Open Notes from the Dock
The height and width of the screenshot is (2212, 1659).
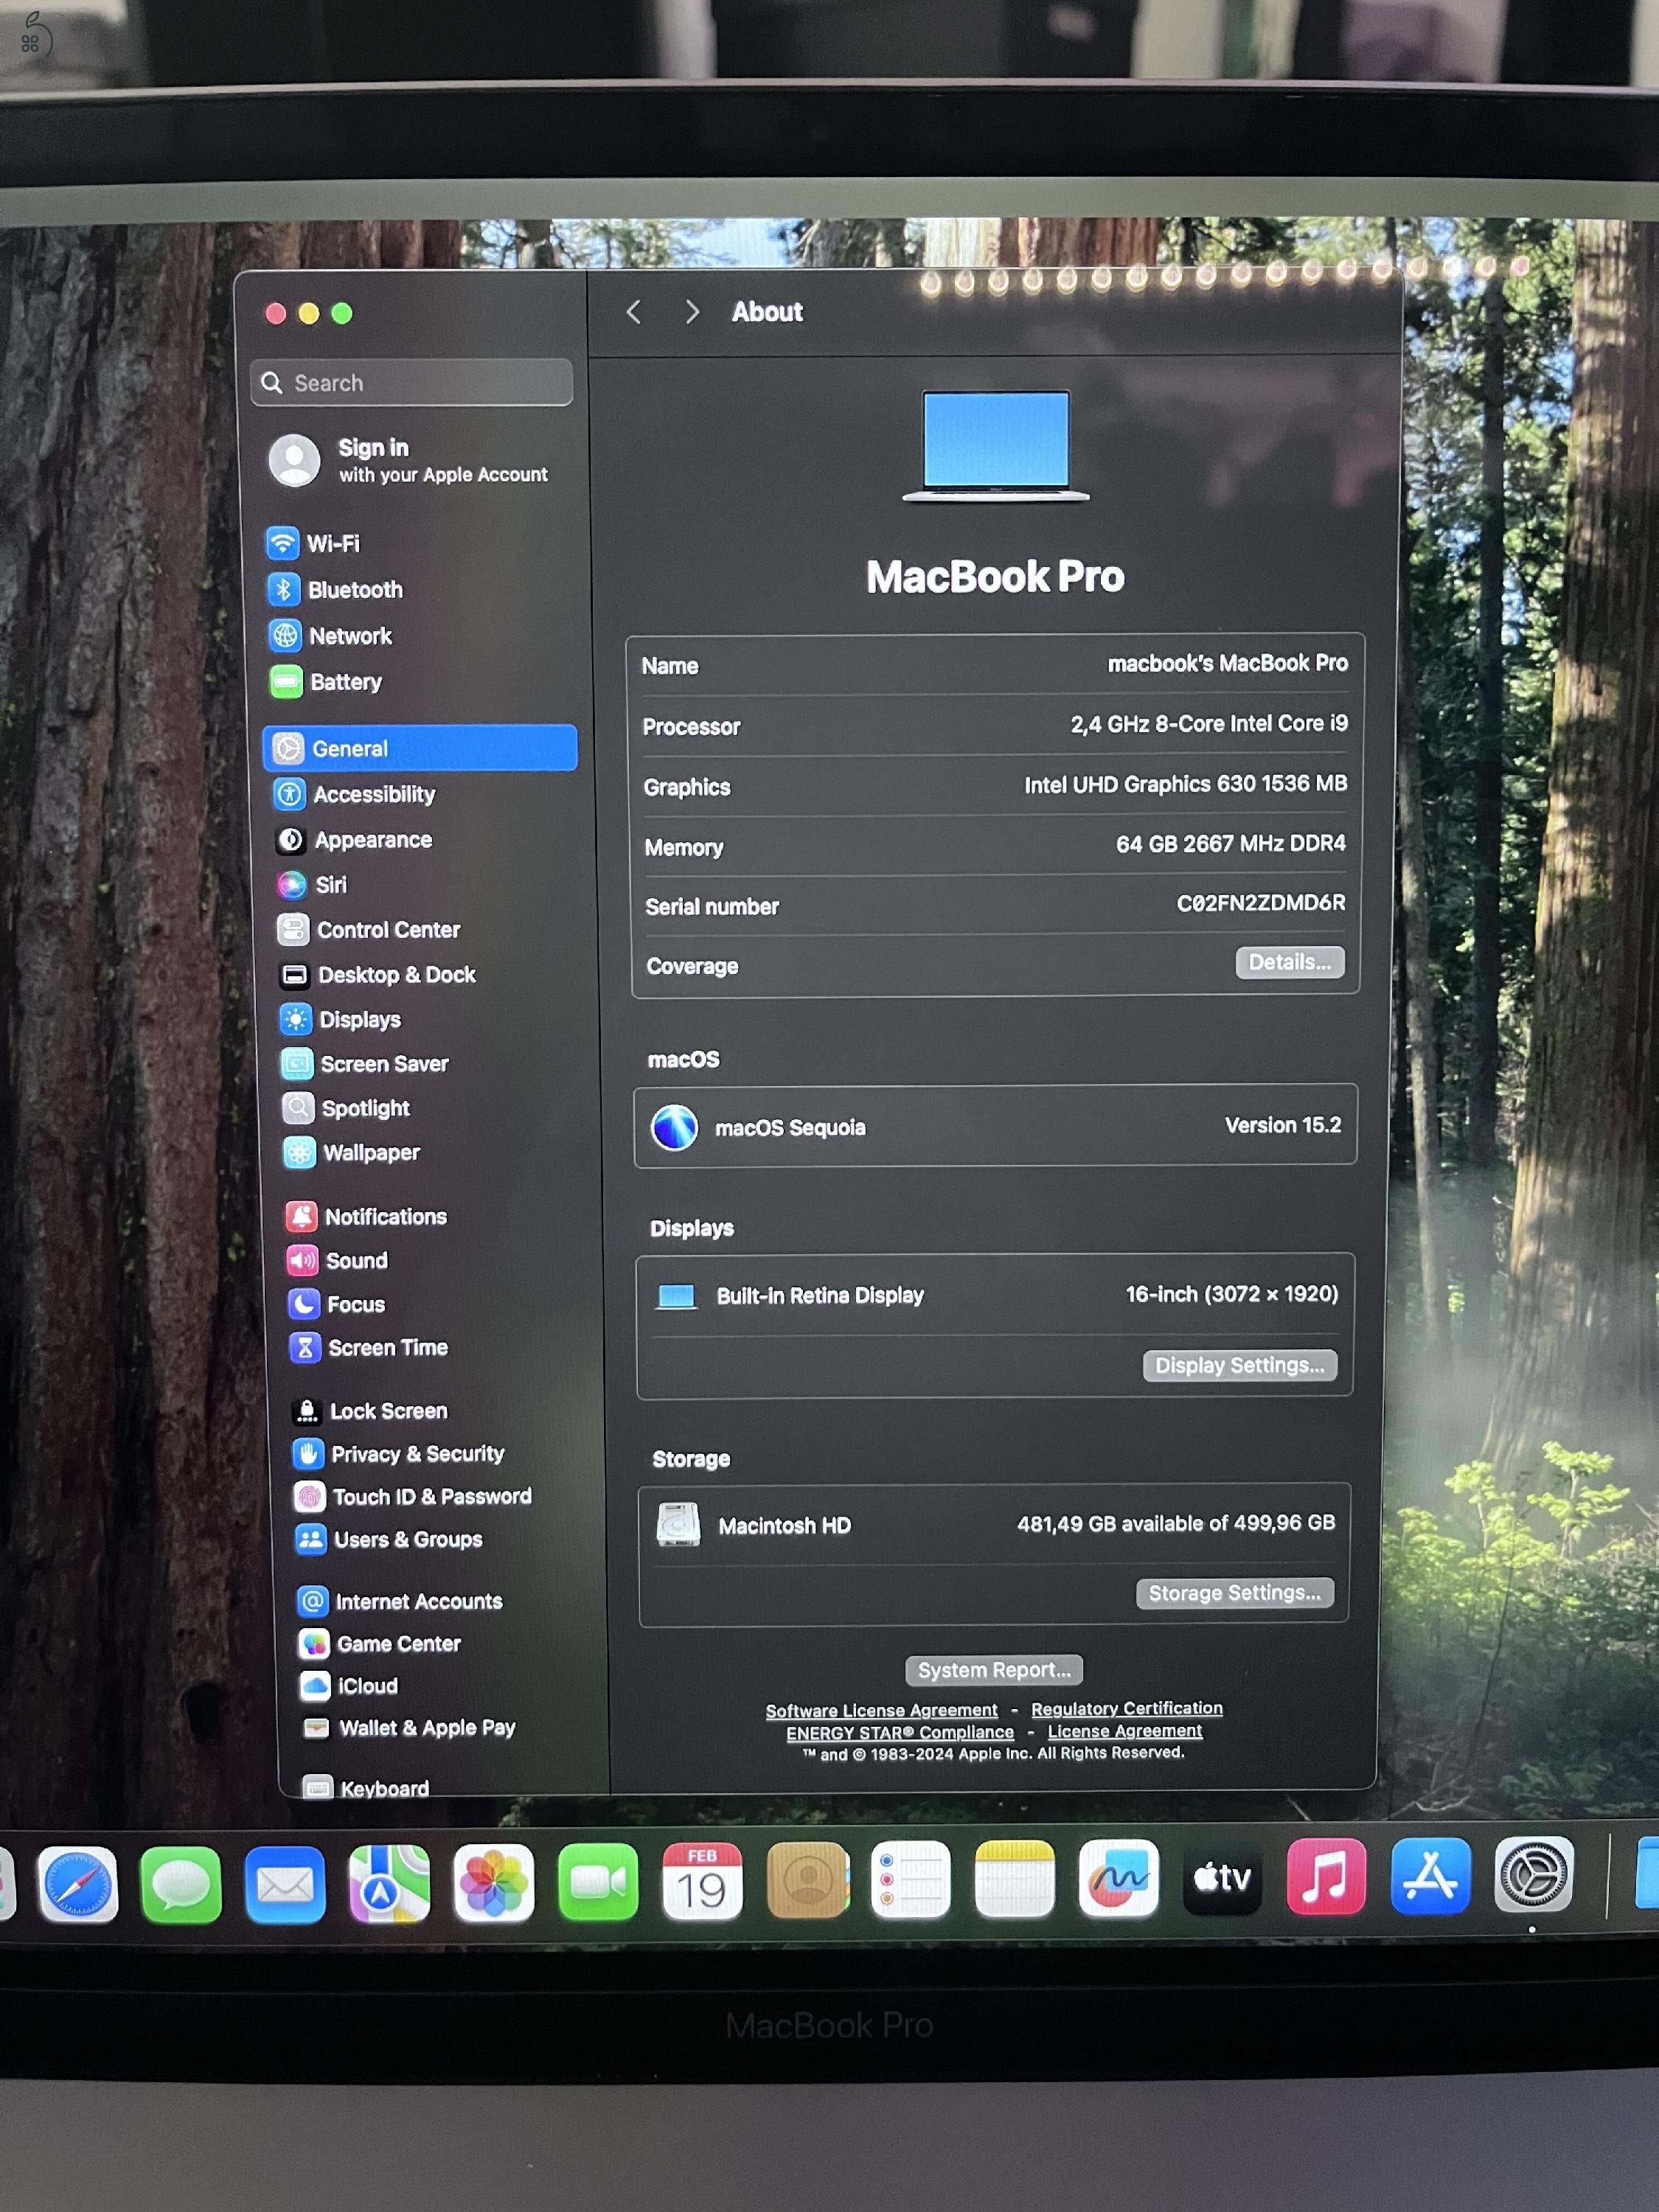(x=1014, y=1878)
